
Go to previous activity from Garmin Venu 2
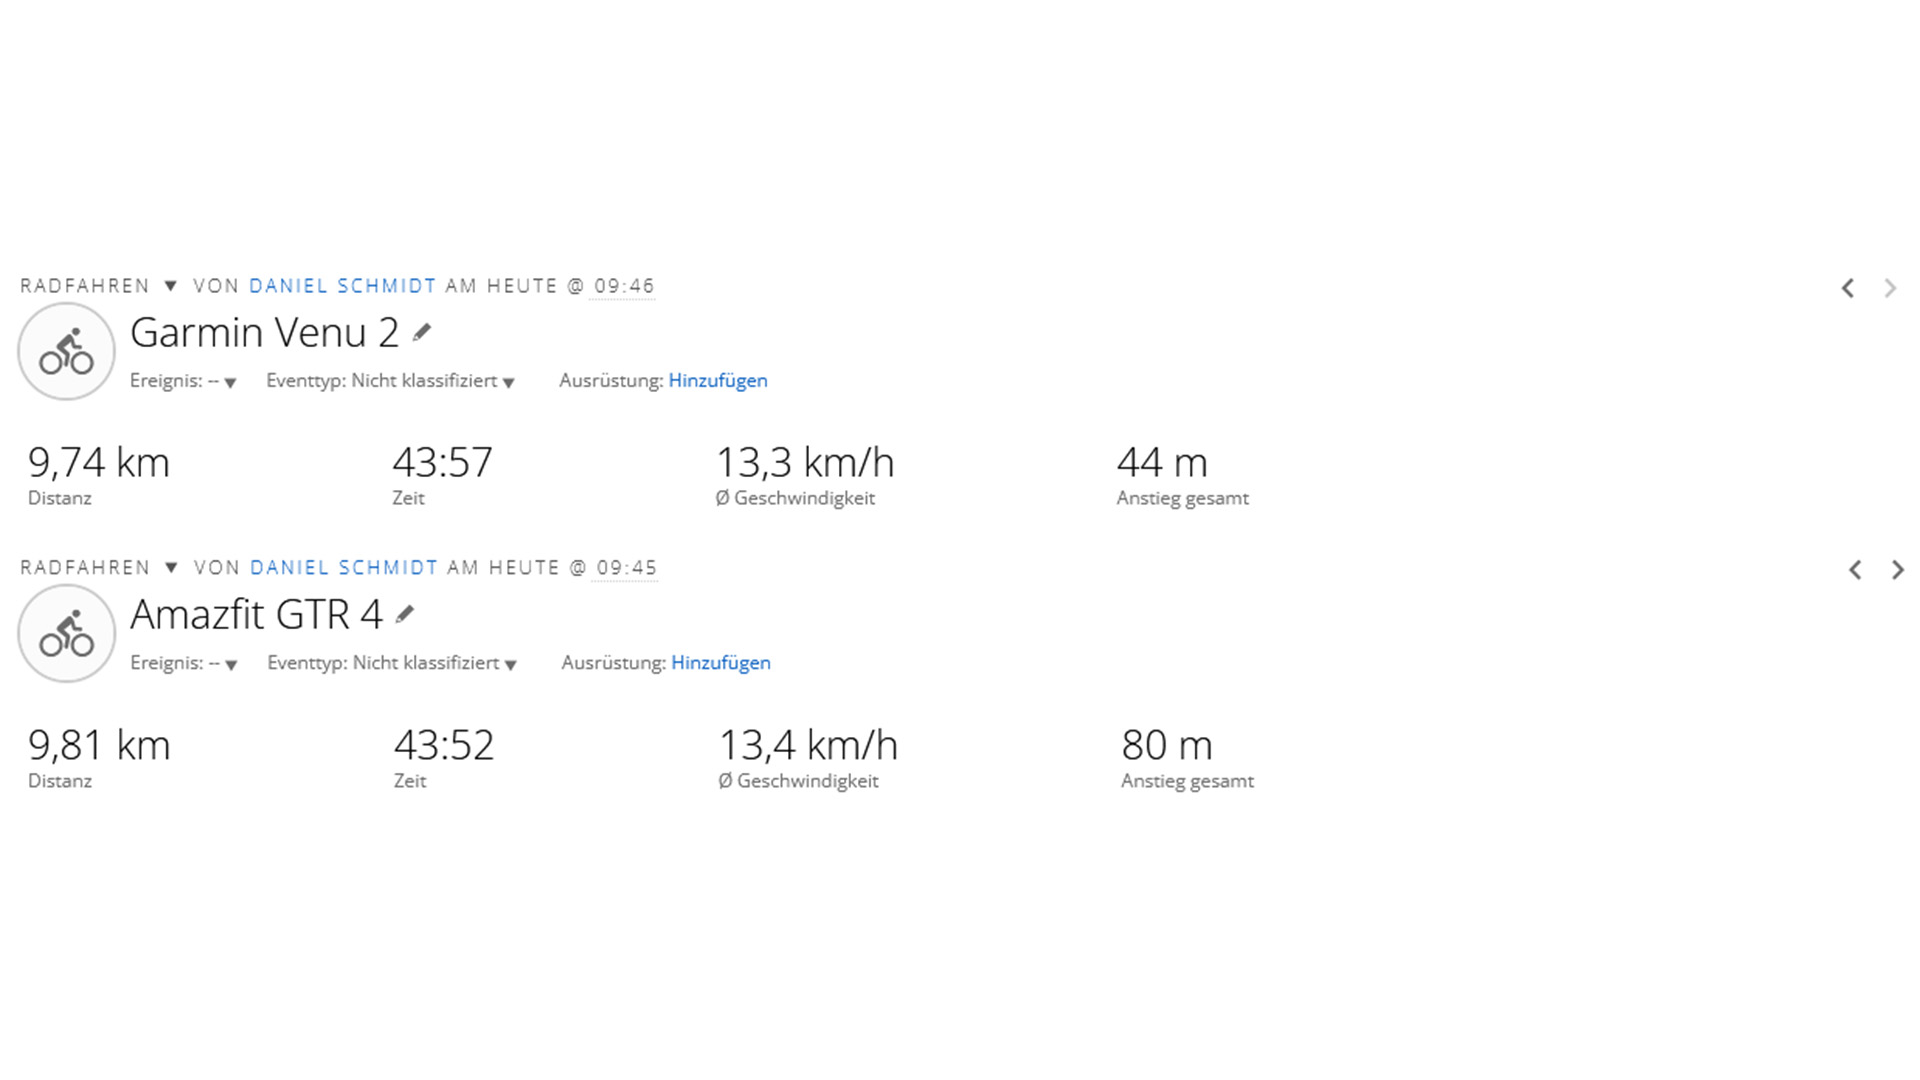coord(1848,288)
